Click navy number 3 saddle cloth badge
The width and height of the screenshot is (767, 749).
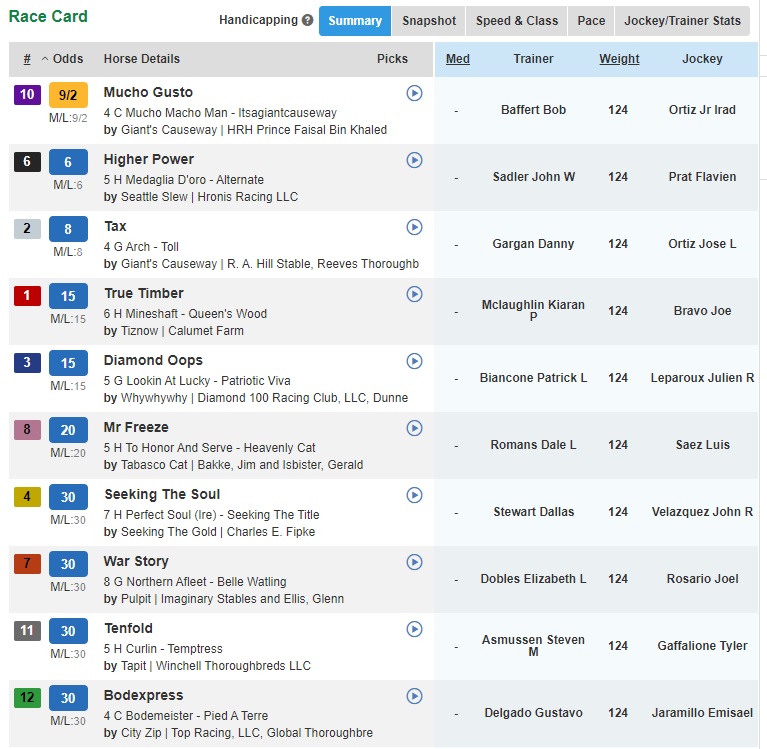click(27, 363)
